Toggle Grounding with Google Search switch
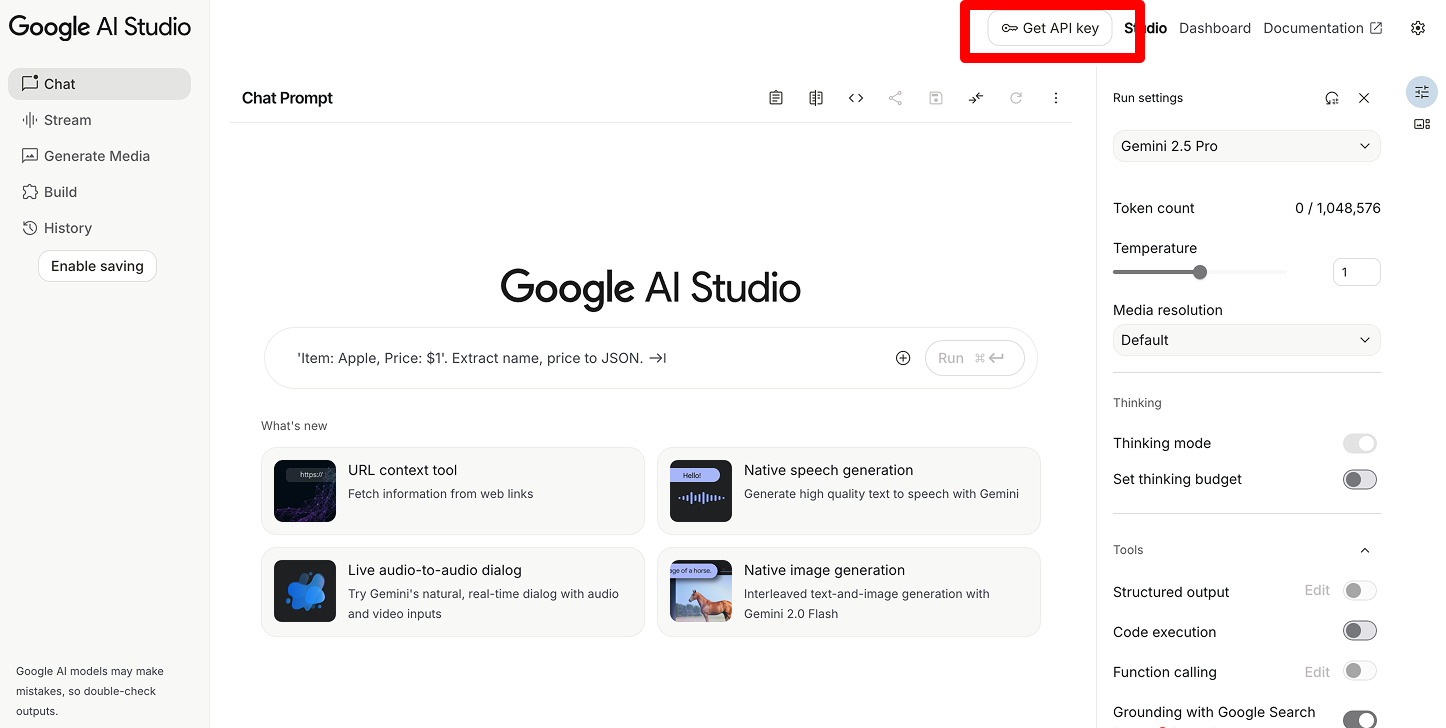The height and width of the screenshot is (728, 1446). point(1360,719)
